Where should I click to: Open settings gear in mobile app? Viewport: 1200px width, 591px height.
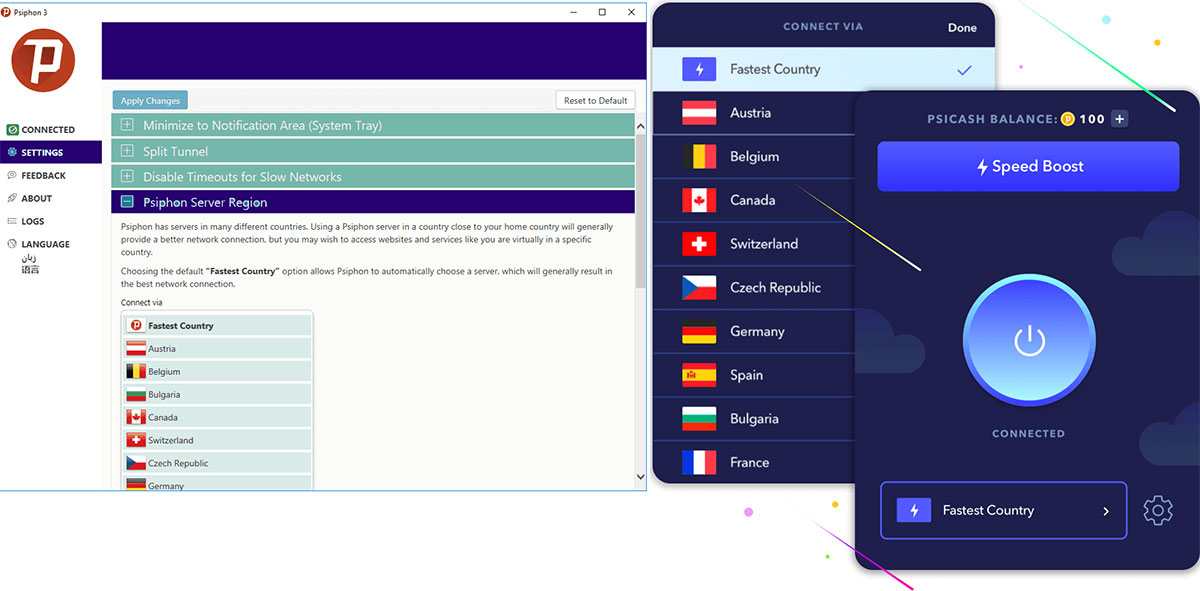pos(1157,511)
